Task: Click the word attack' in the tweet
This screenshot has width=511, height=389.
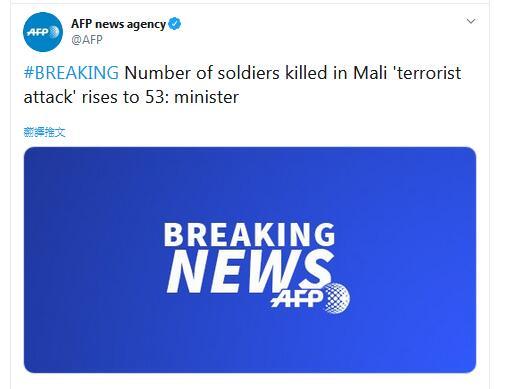Action: tap(49, 97)
